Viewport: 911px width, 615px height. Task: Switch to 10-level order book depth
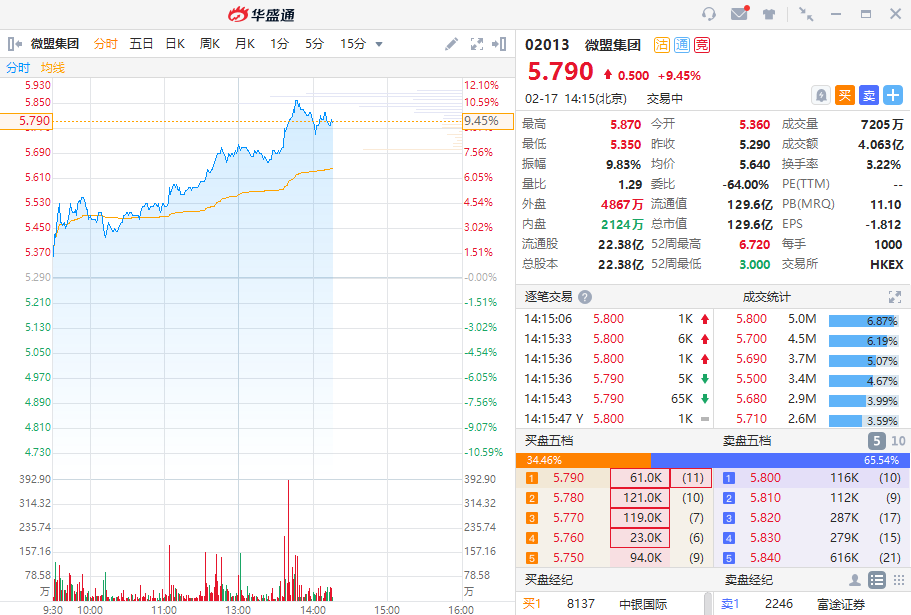click(x=898, y=441)
